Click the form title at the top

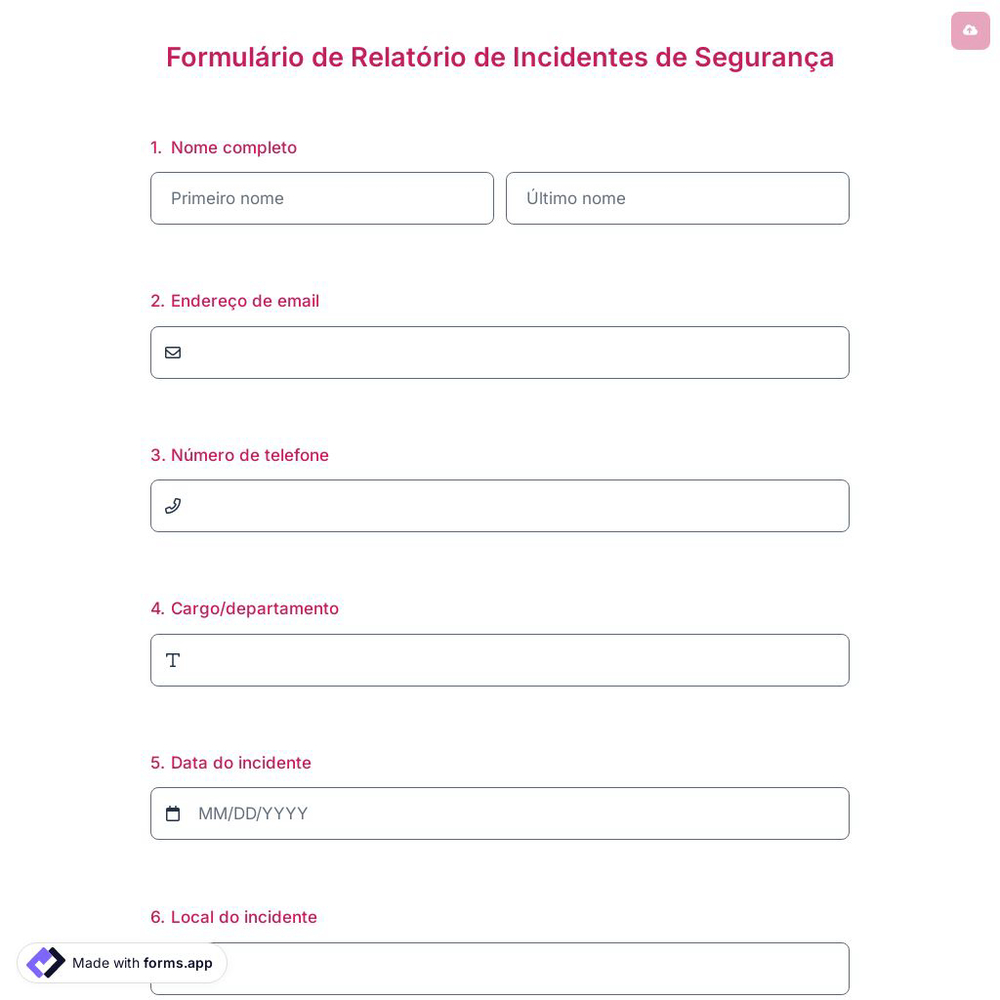pyautogui.click(x=500, y=57)
